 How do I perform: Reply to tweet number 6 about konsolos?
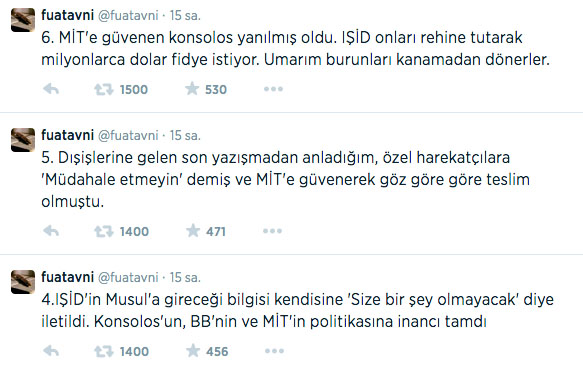51,89
